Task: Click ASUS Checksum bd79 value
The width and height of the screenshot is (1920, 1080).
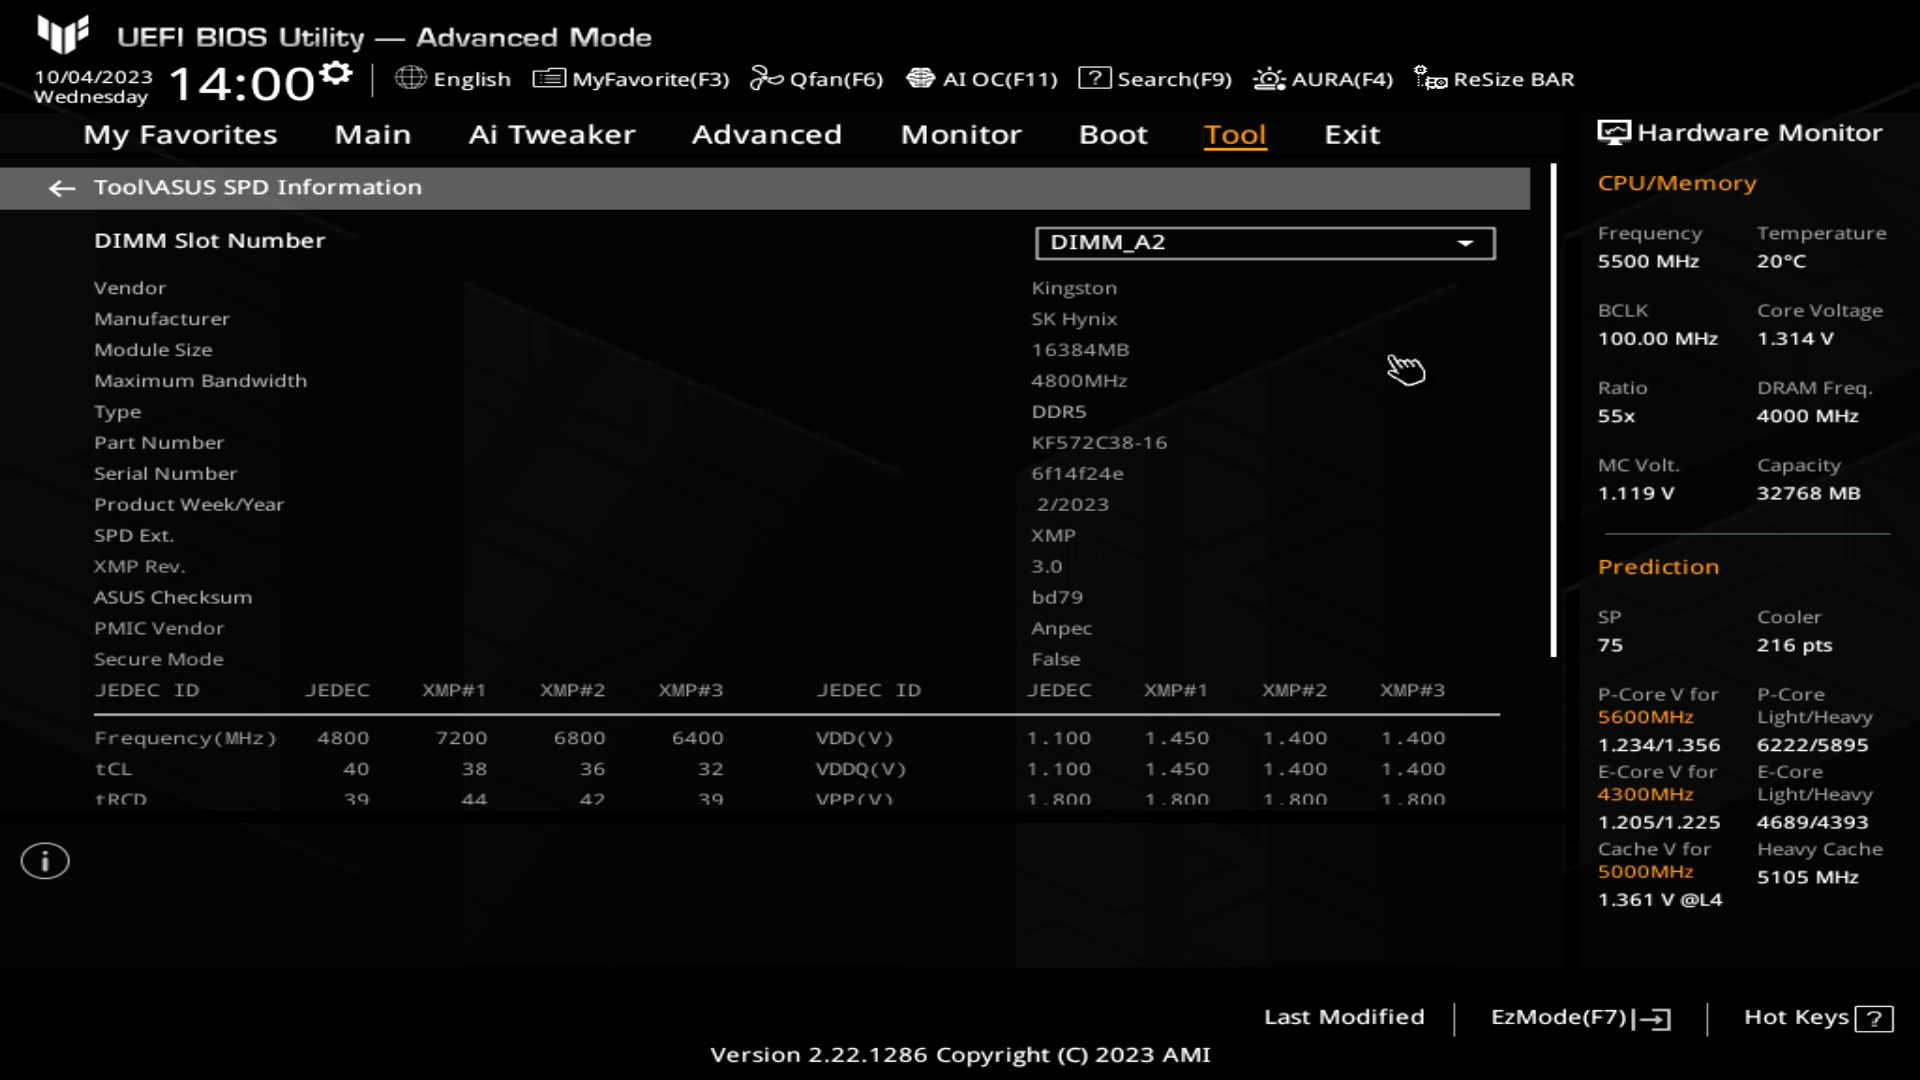Action: (1057, 598)
